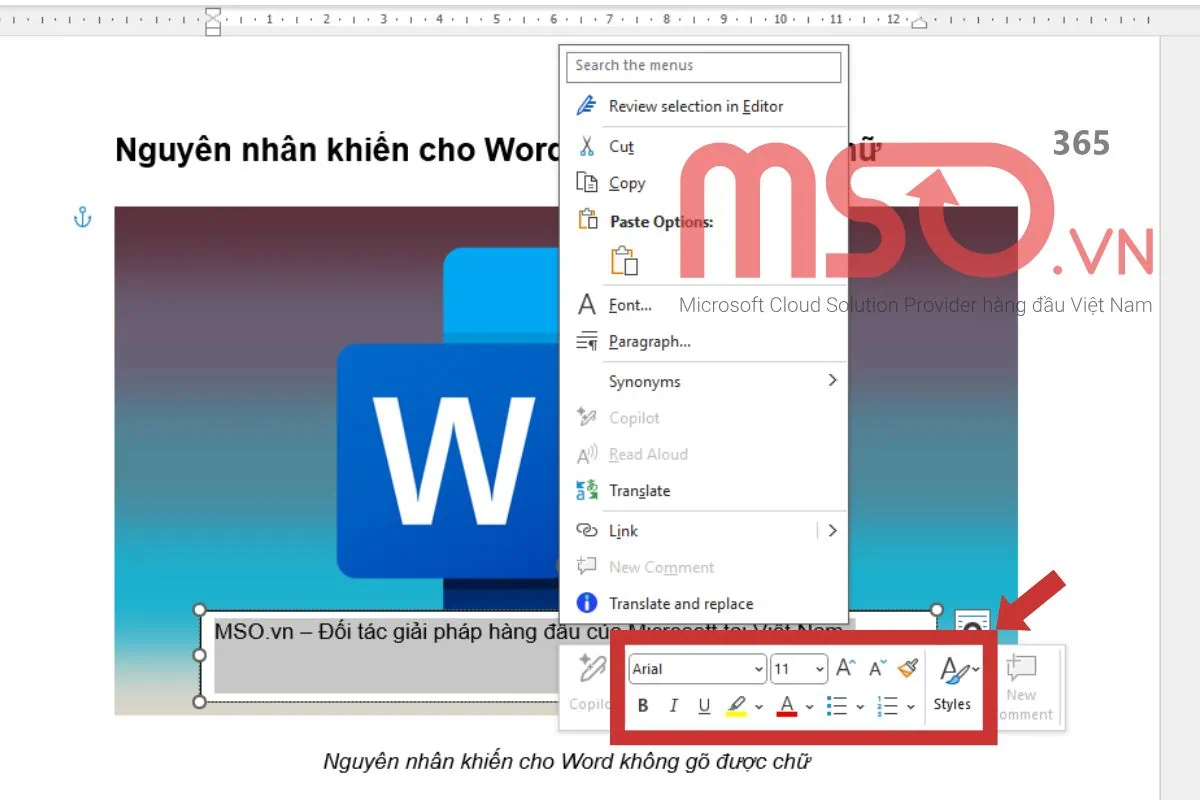Select the Translate icon in the context menu
This screenshot has height=800, width=1200.
[588, 490]
